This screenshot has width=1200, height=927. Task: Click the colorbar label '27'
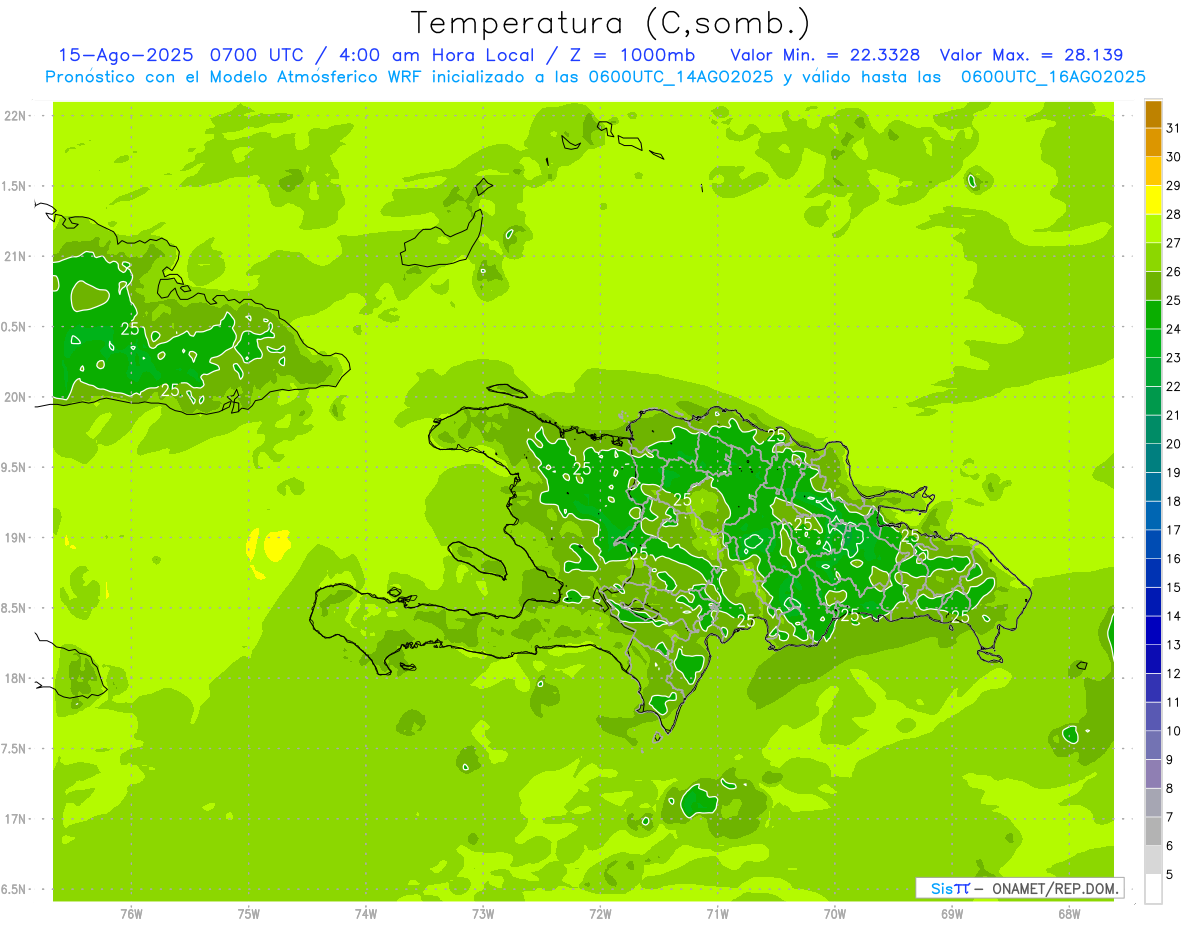pyautogui.click(x=1174, y=243)
